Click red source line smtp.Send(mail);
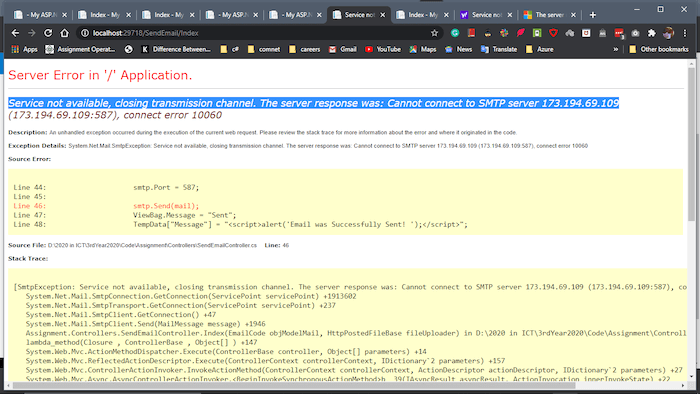Viewport: 700px width, 394px height. (x=166, y=206)
